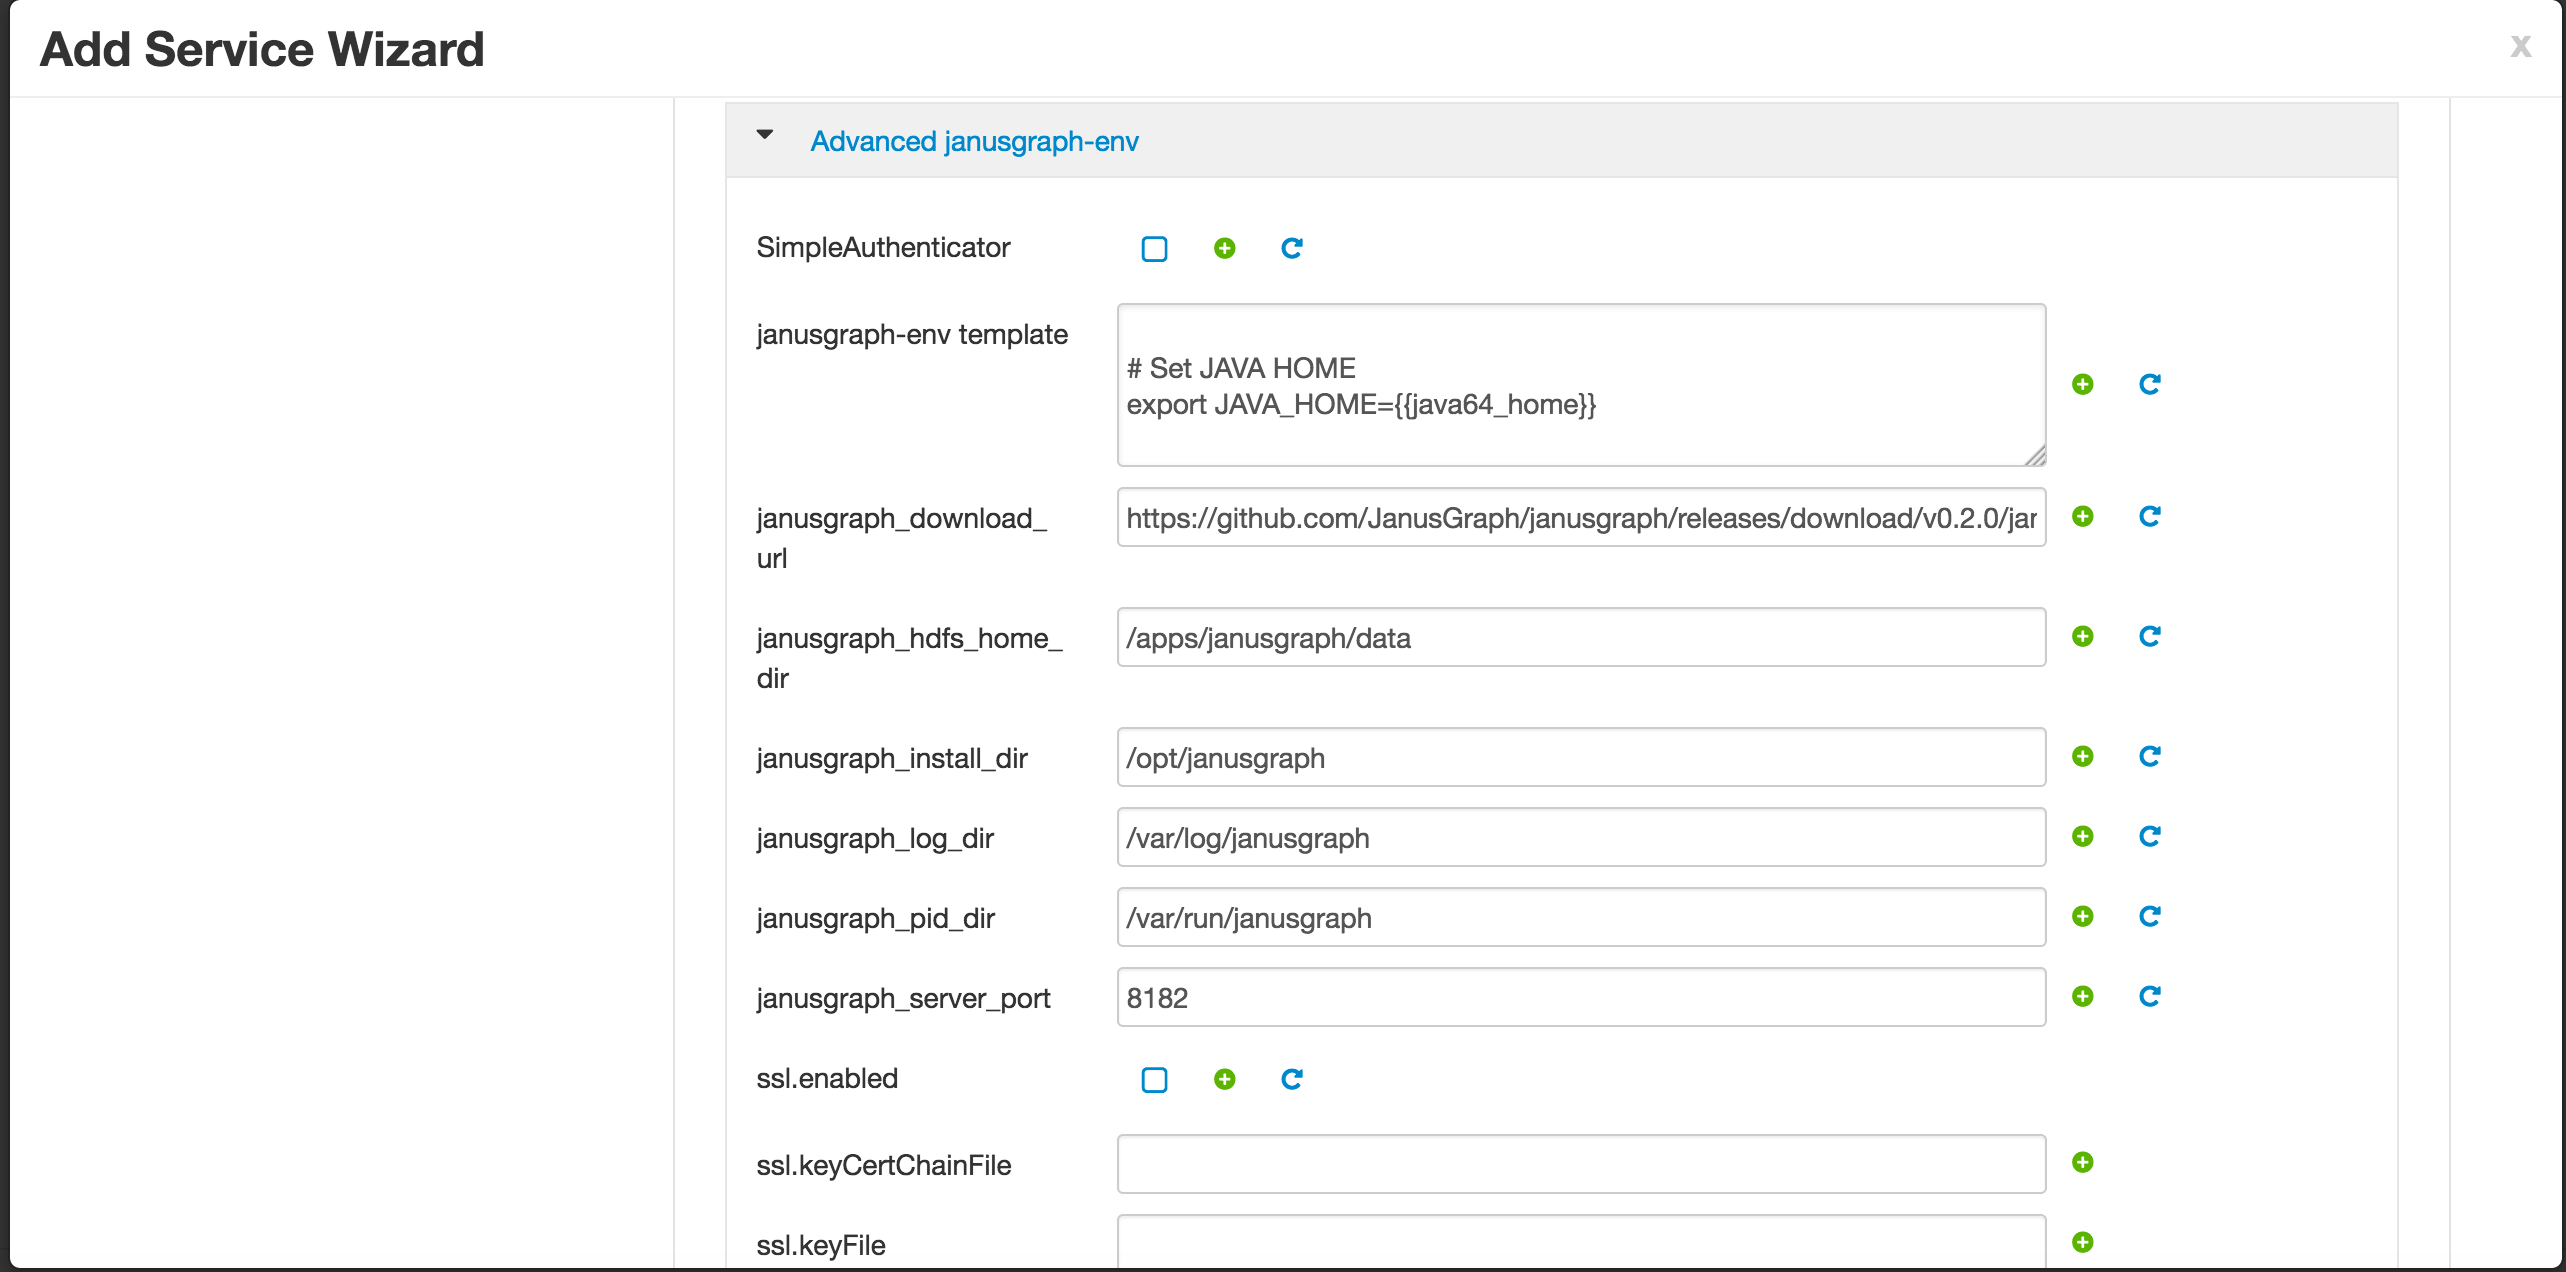Click undo arrow icon for SimpleAuthenticator
The width and height of the screenshot is (2566, 1272).
pyautogui.click(x=1292, y=248)
